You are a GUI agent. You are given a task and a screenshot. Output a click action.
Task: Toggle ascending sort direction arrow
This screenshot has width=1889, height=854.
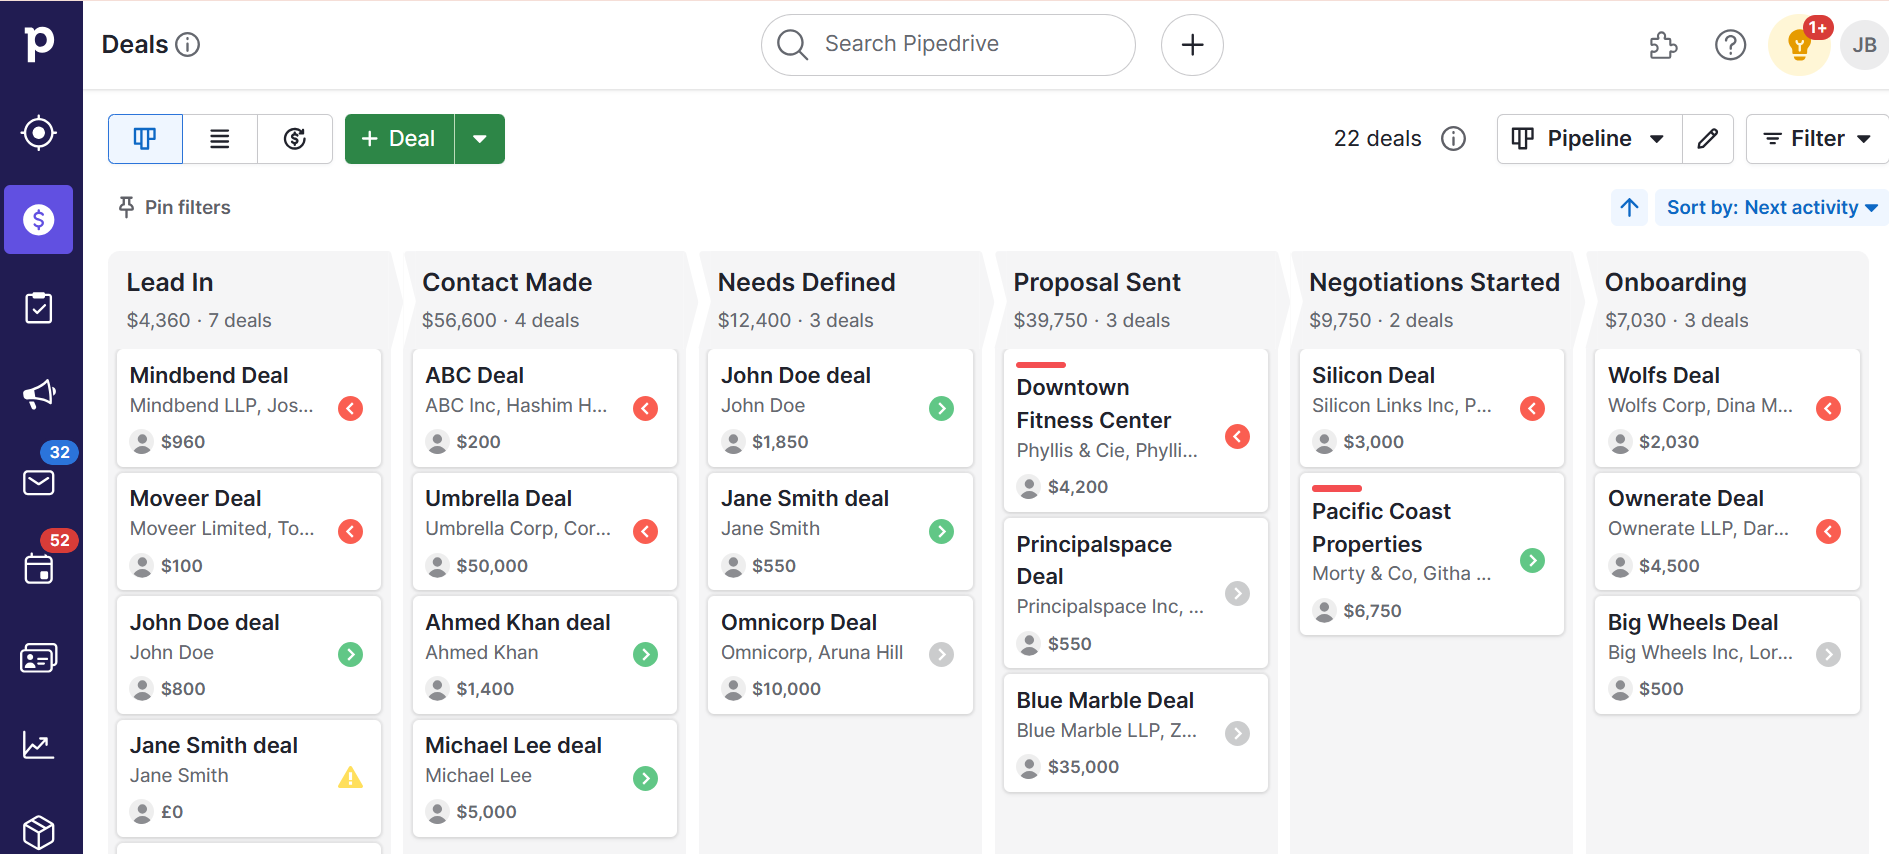[x=1630, y=207]
